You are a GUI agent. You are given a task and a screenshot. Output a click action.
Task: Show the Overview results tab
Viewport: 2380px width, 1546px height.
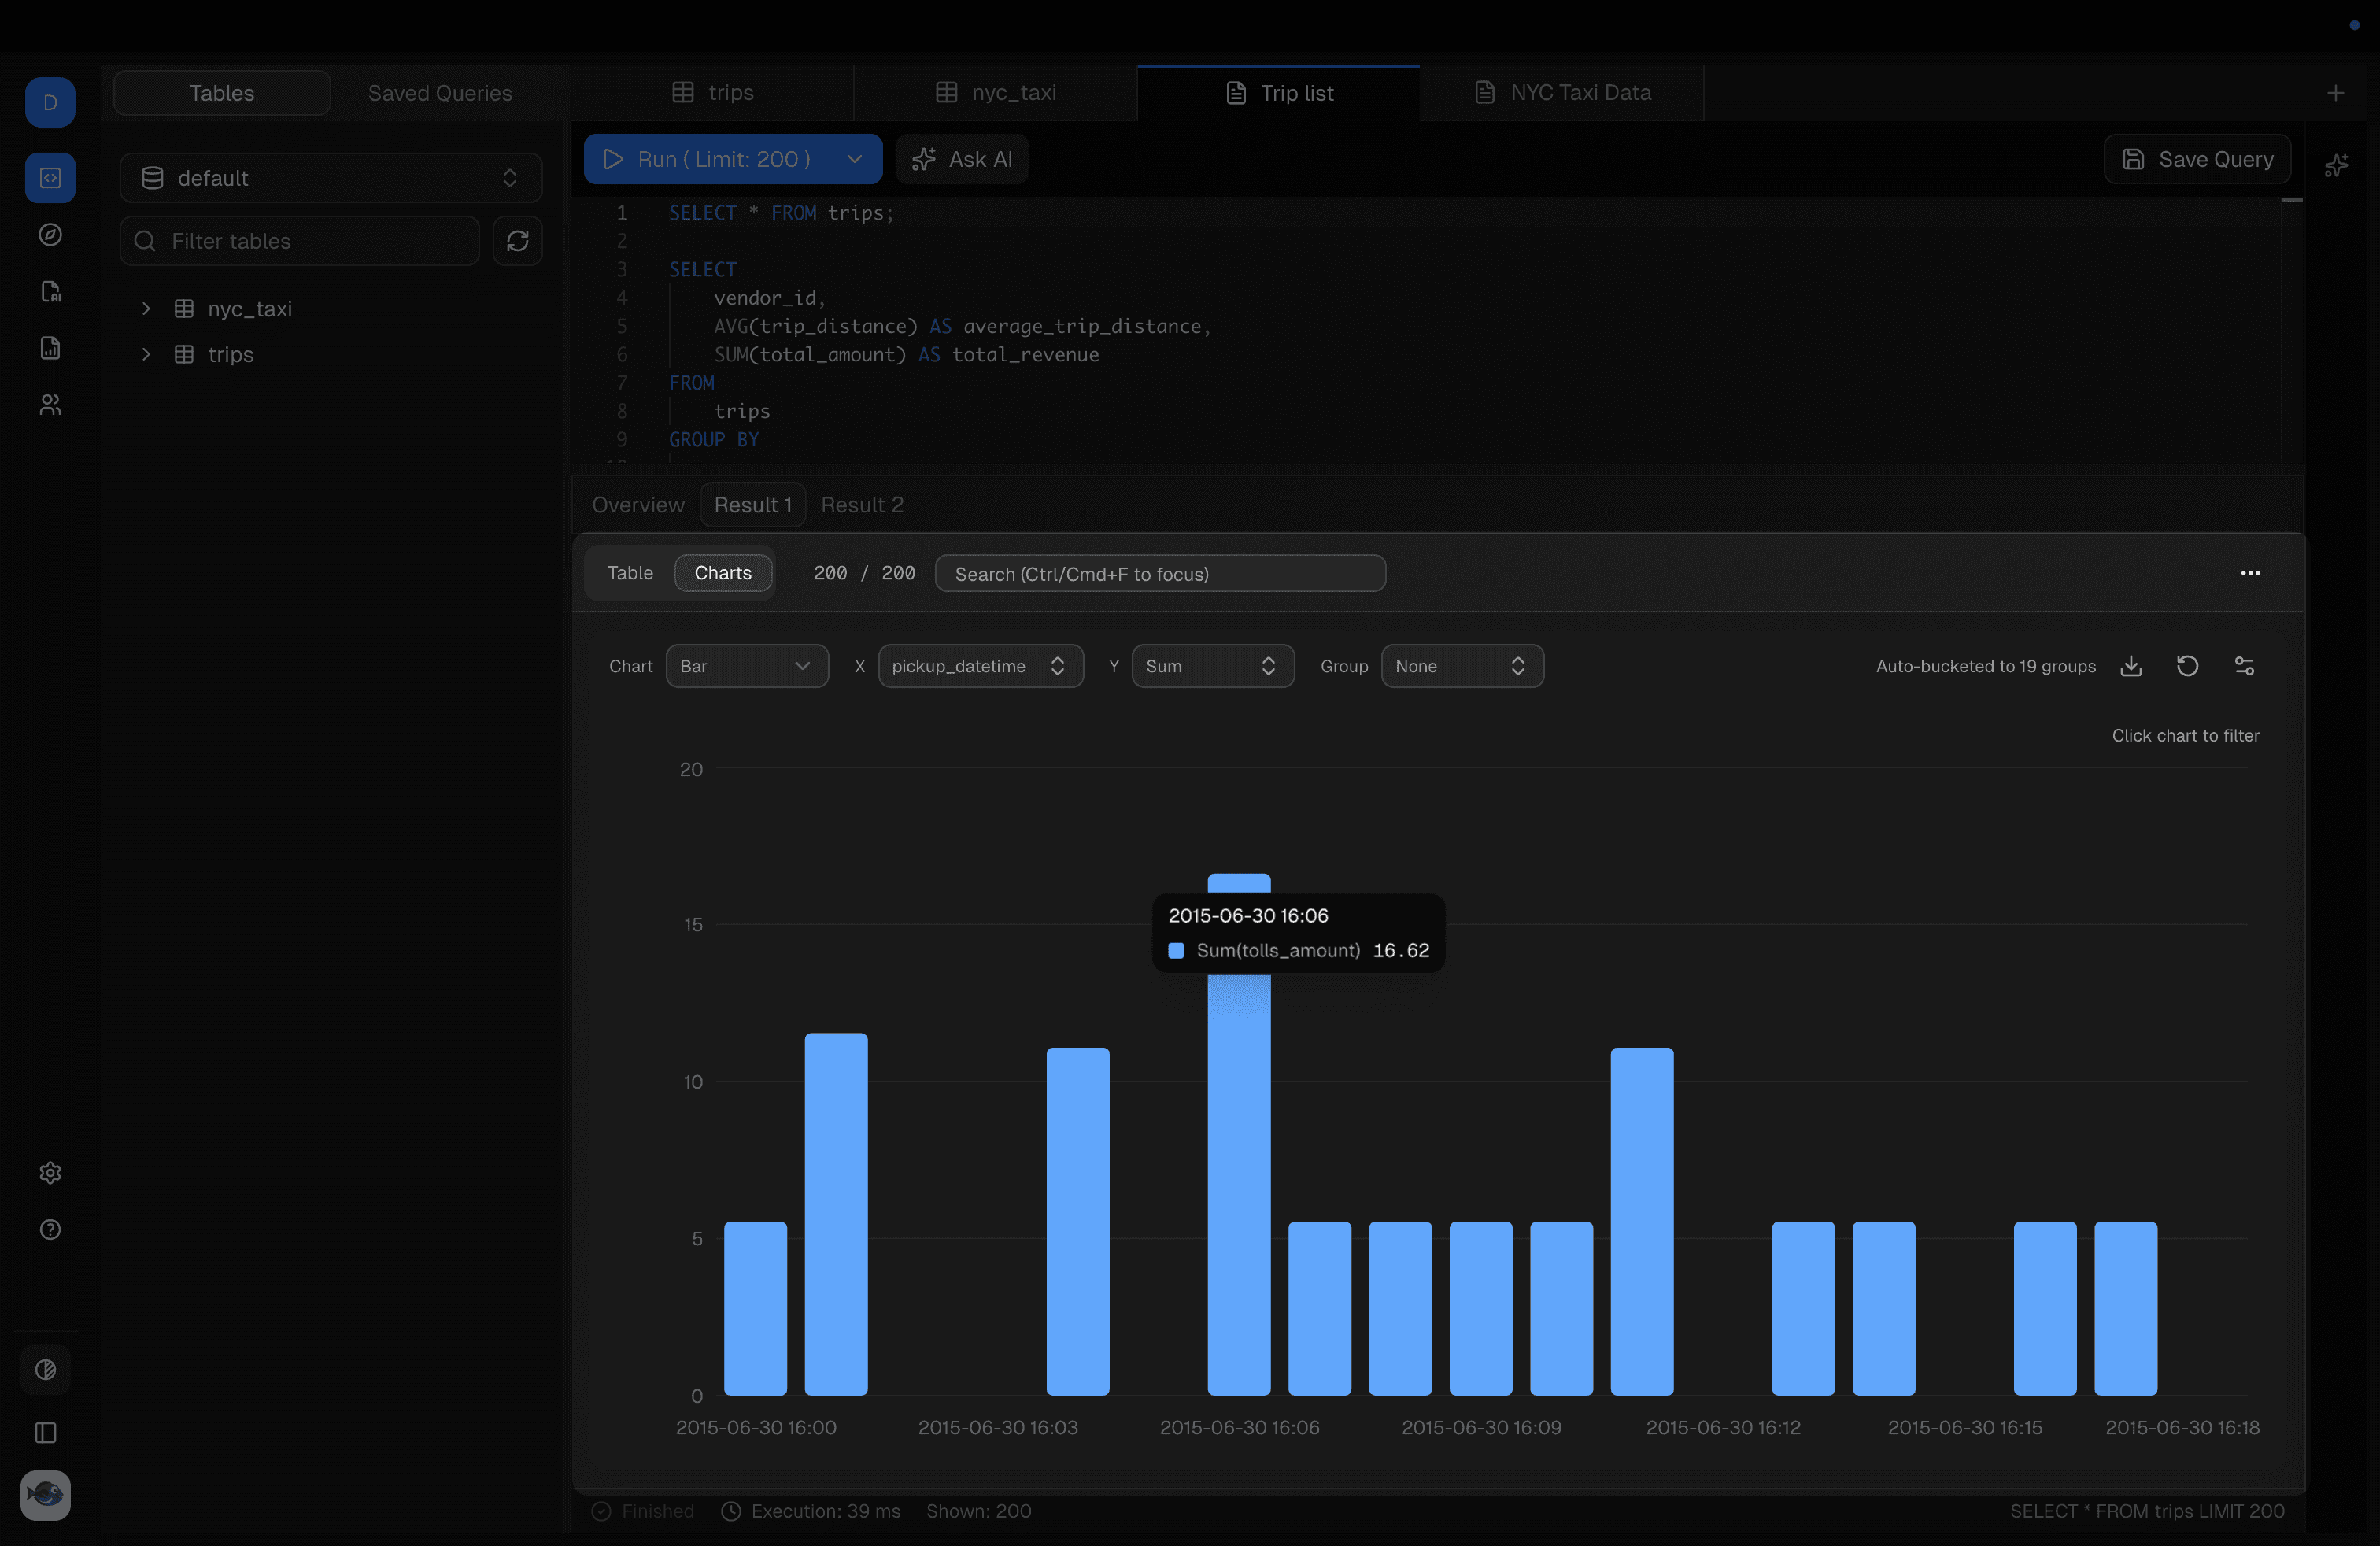coord(638,505)
